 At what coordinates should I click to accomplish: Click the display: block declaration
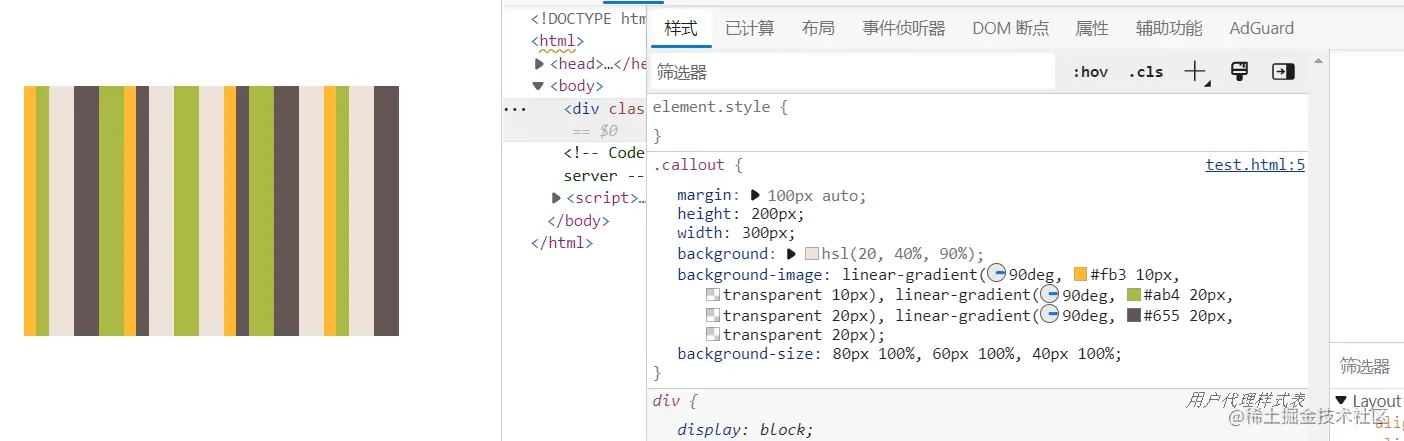coord(745,430)
